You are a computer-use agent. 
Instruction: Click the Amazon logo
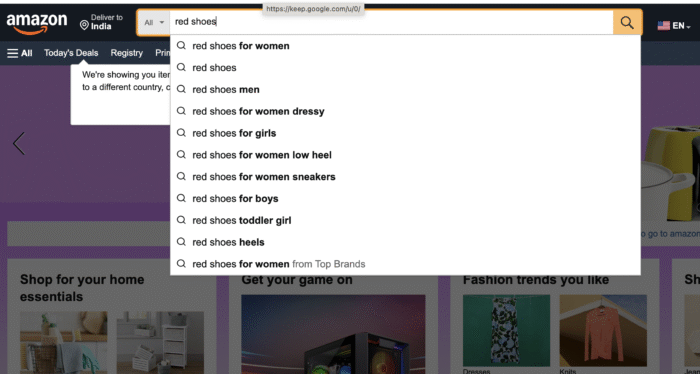click(37, 23)
